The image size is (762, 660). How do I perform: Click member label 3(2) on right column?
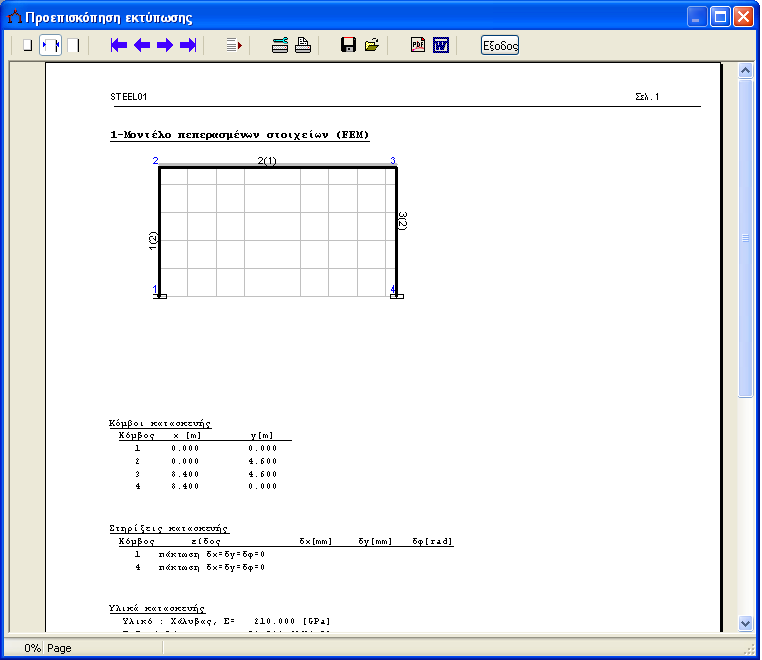pos(402,221)
